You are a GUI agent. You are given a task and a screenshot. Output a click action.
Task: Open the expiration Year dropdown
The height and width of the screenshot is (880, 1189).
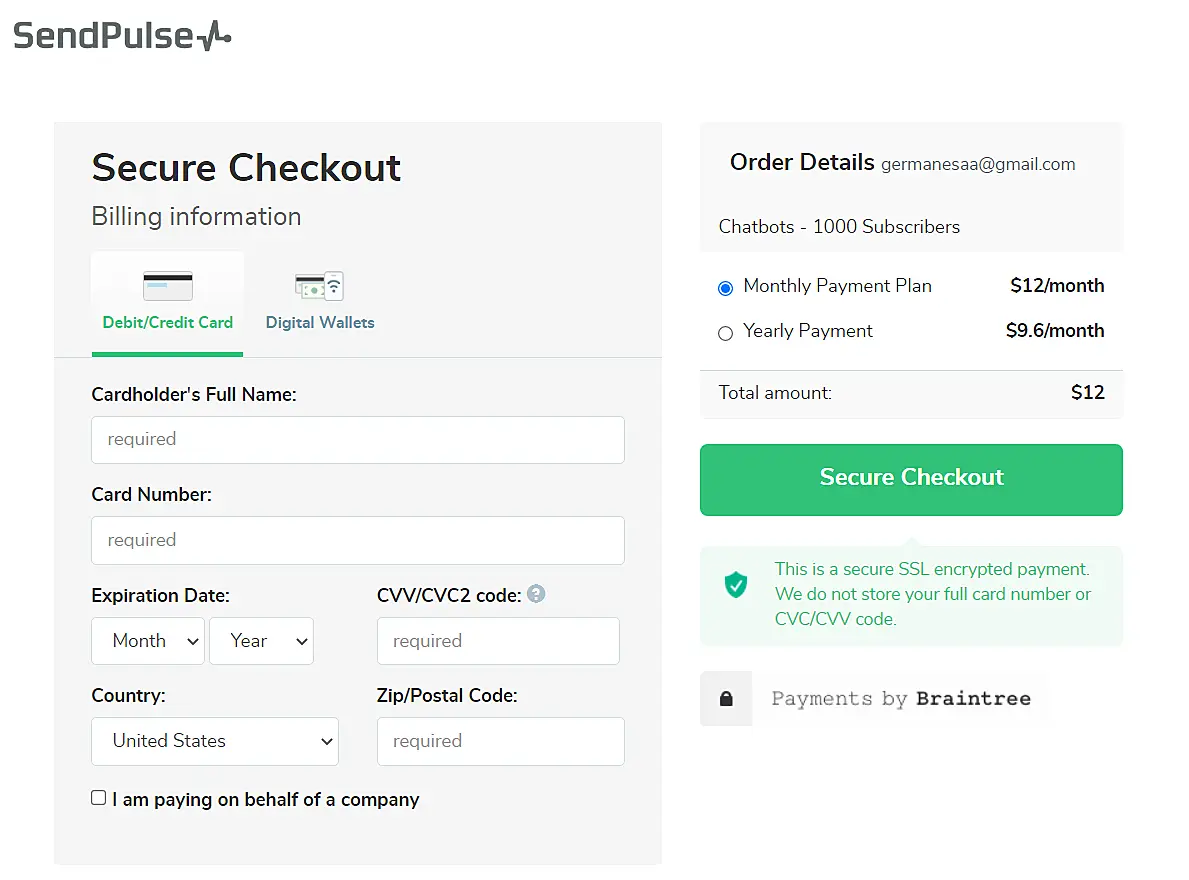point(261,641)
